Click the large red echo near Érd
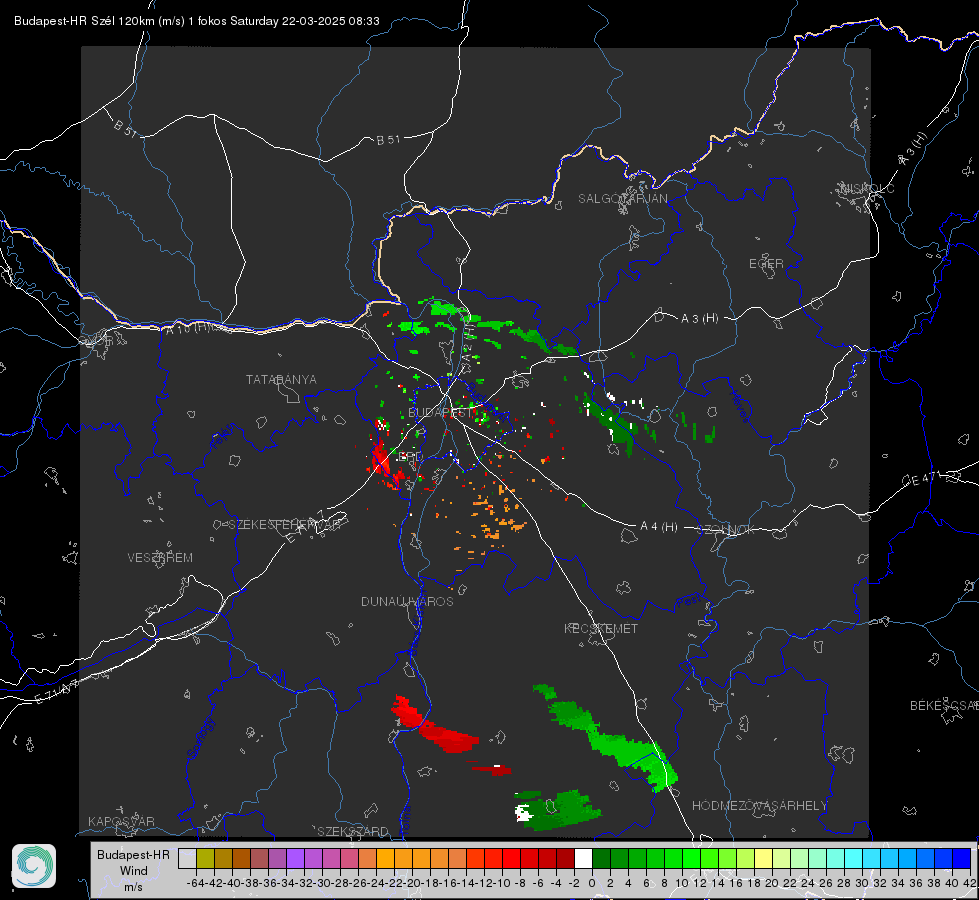Viewport: 979px width, 900px height. point(381,461)
